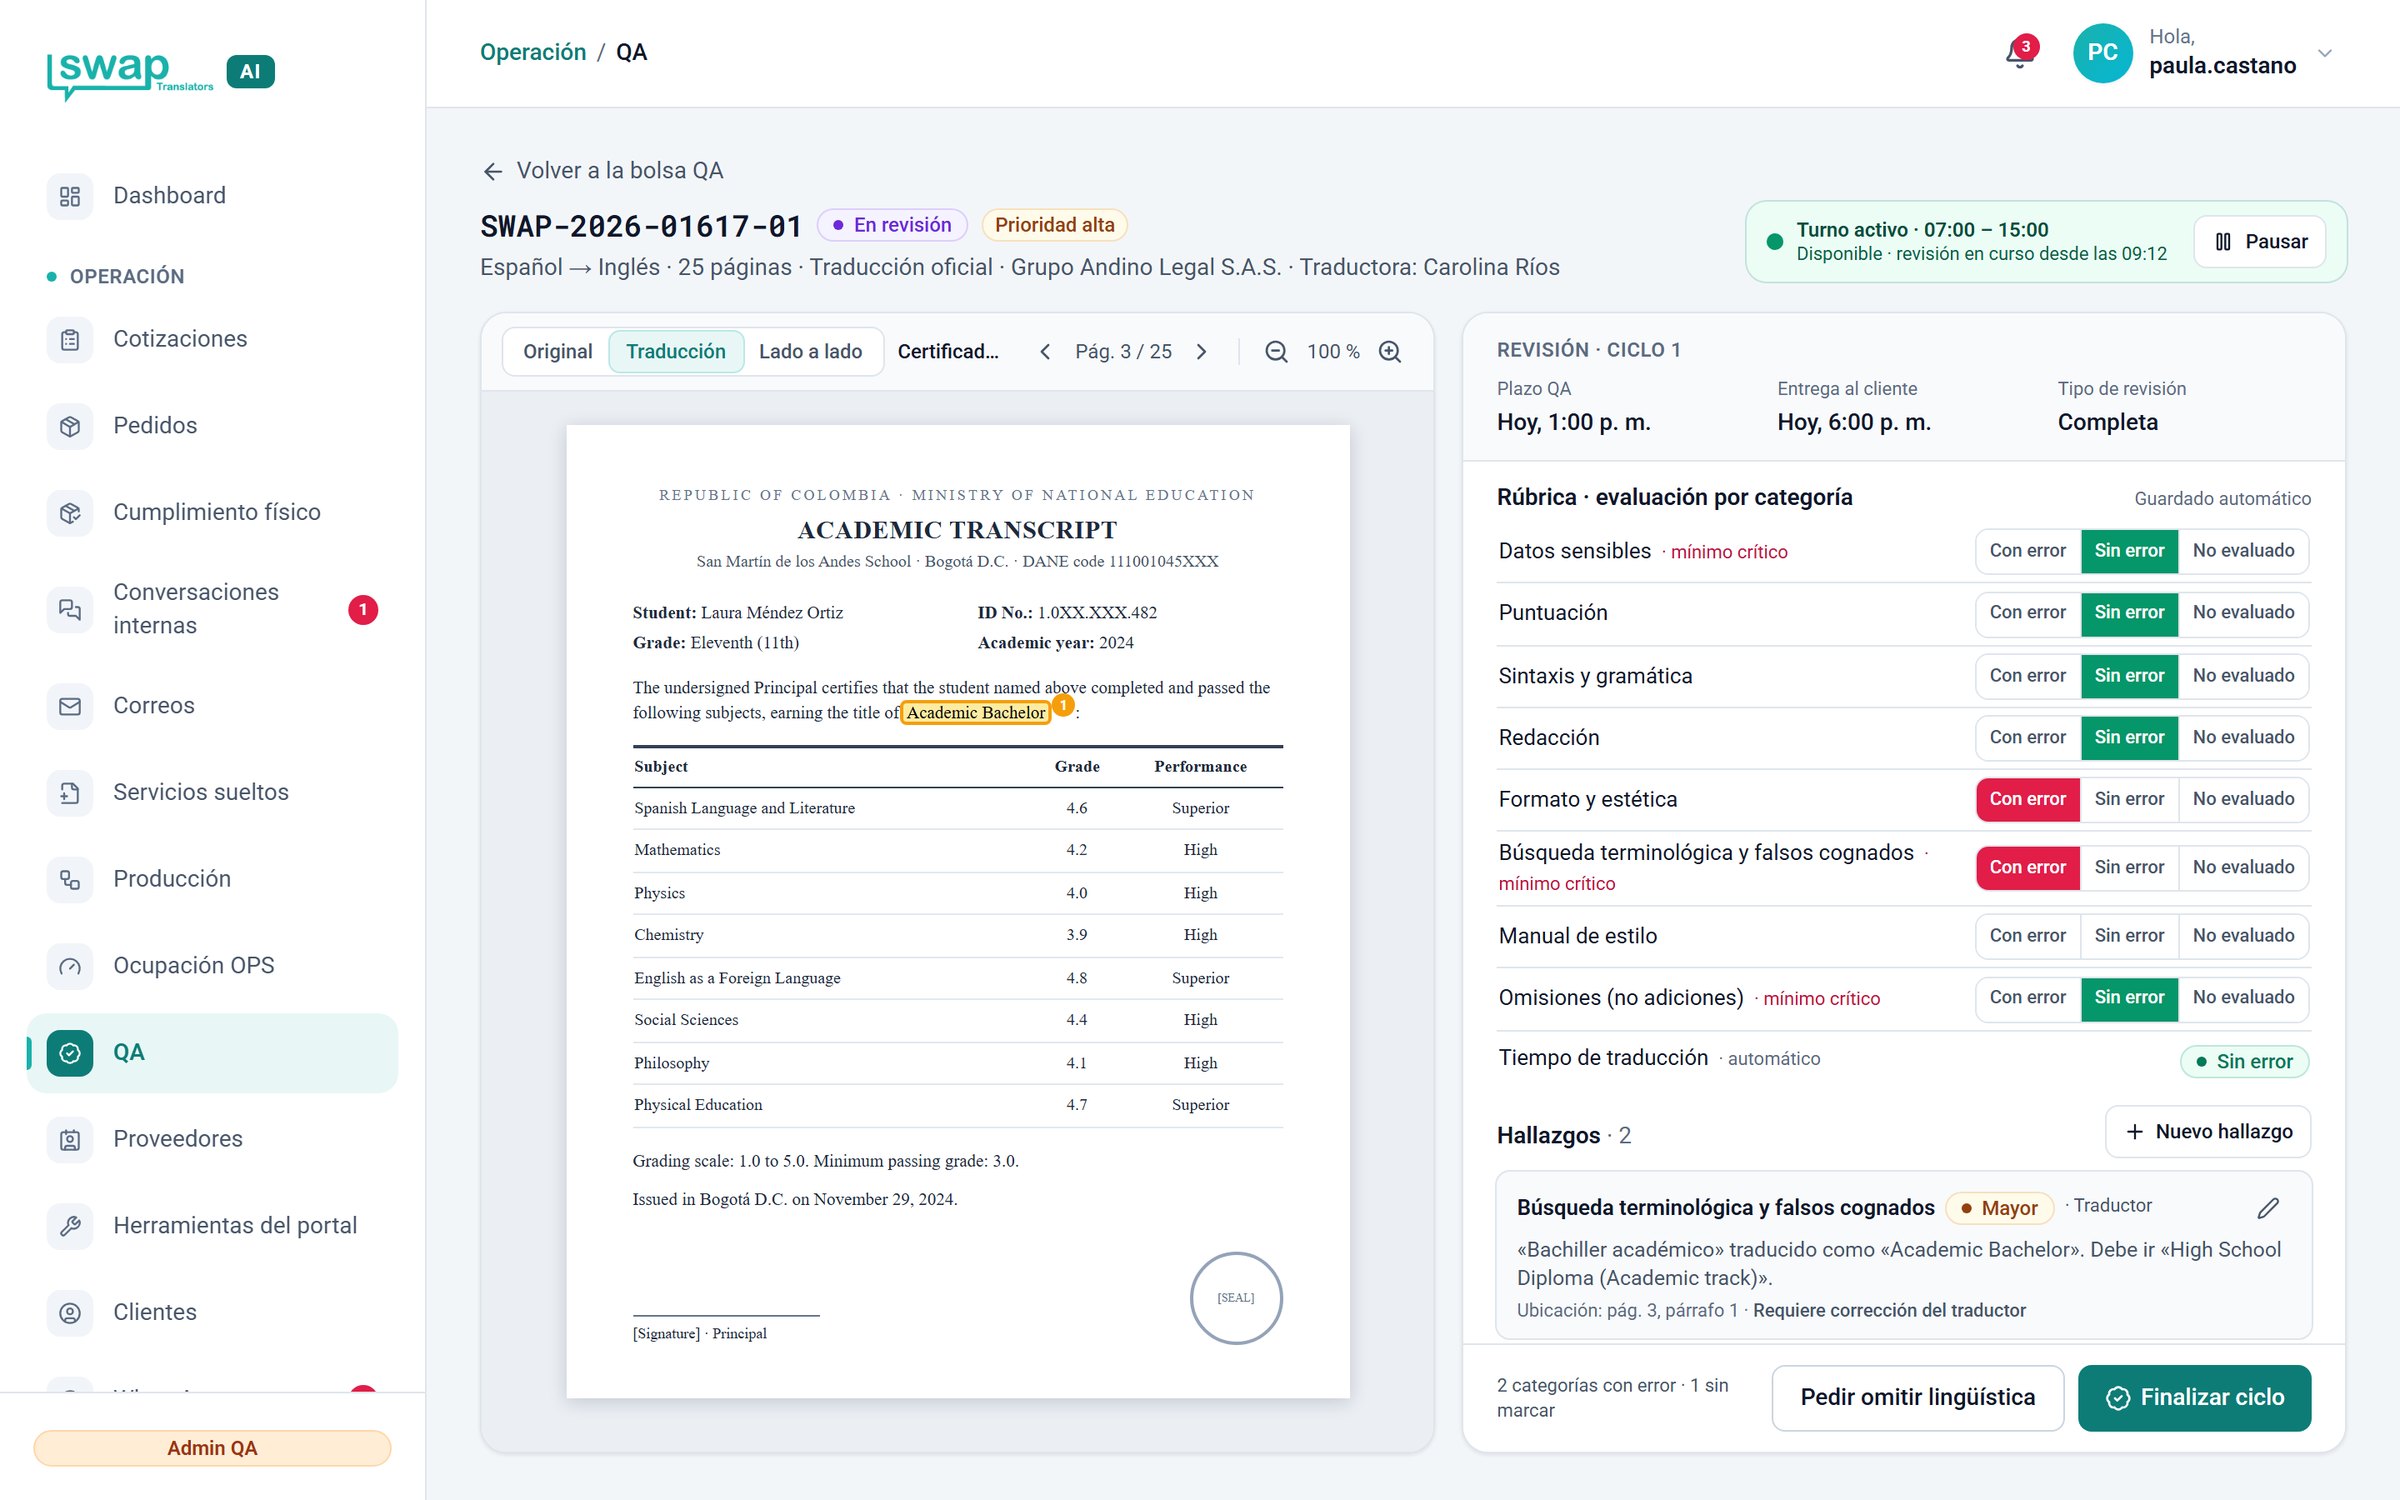
Task: Open Pedidos box icon
Action: point(70,426)
